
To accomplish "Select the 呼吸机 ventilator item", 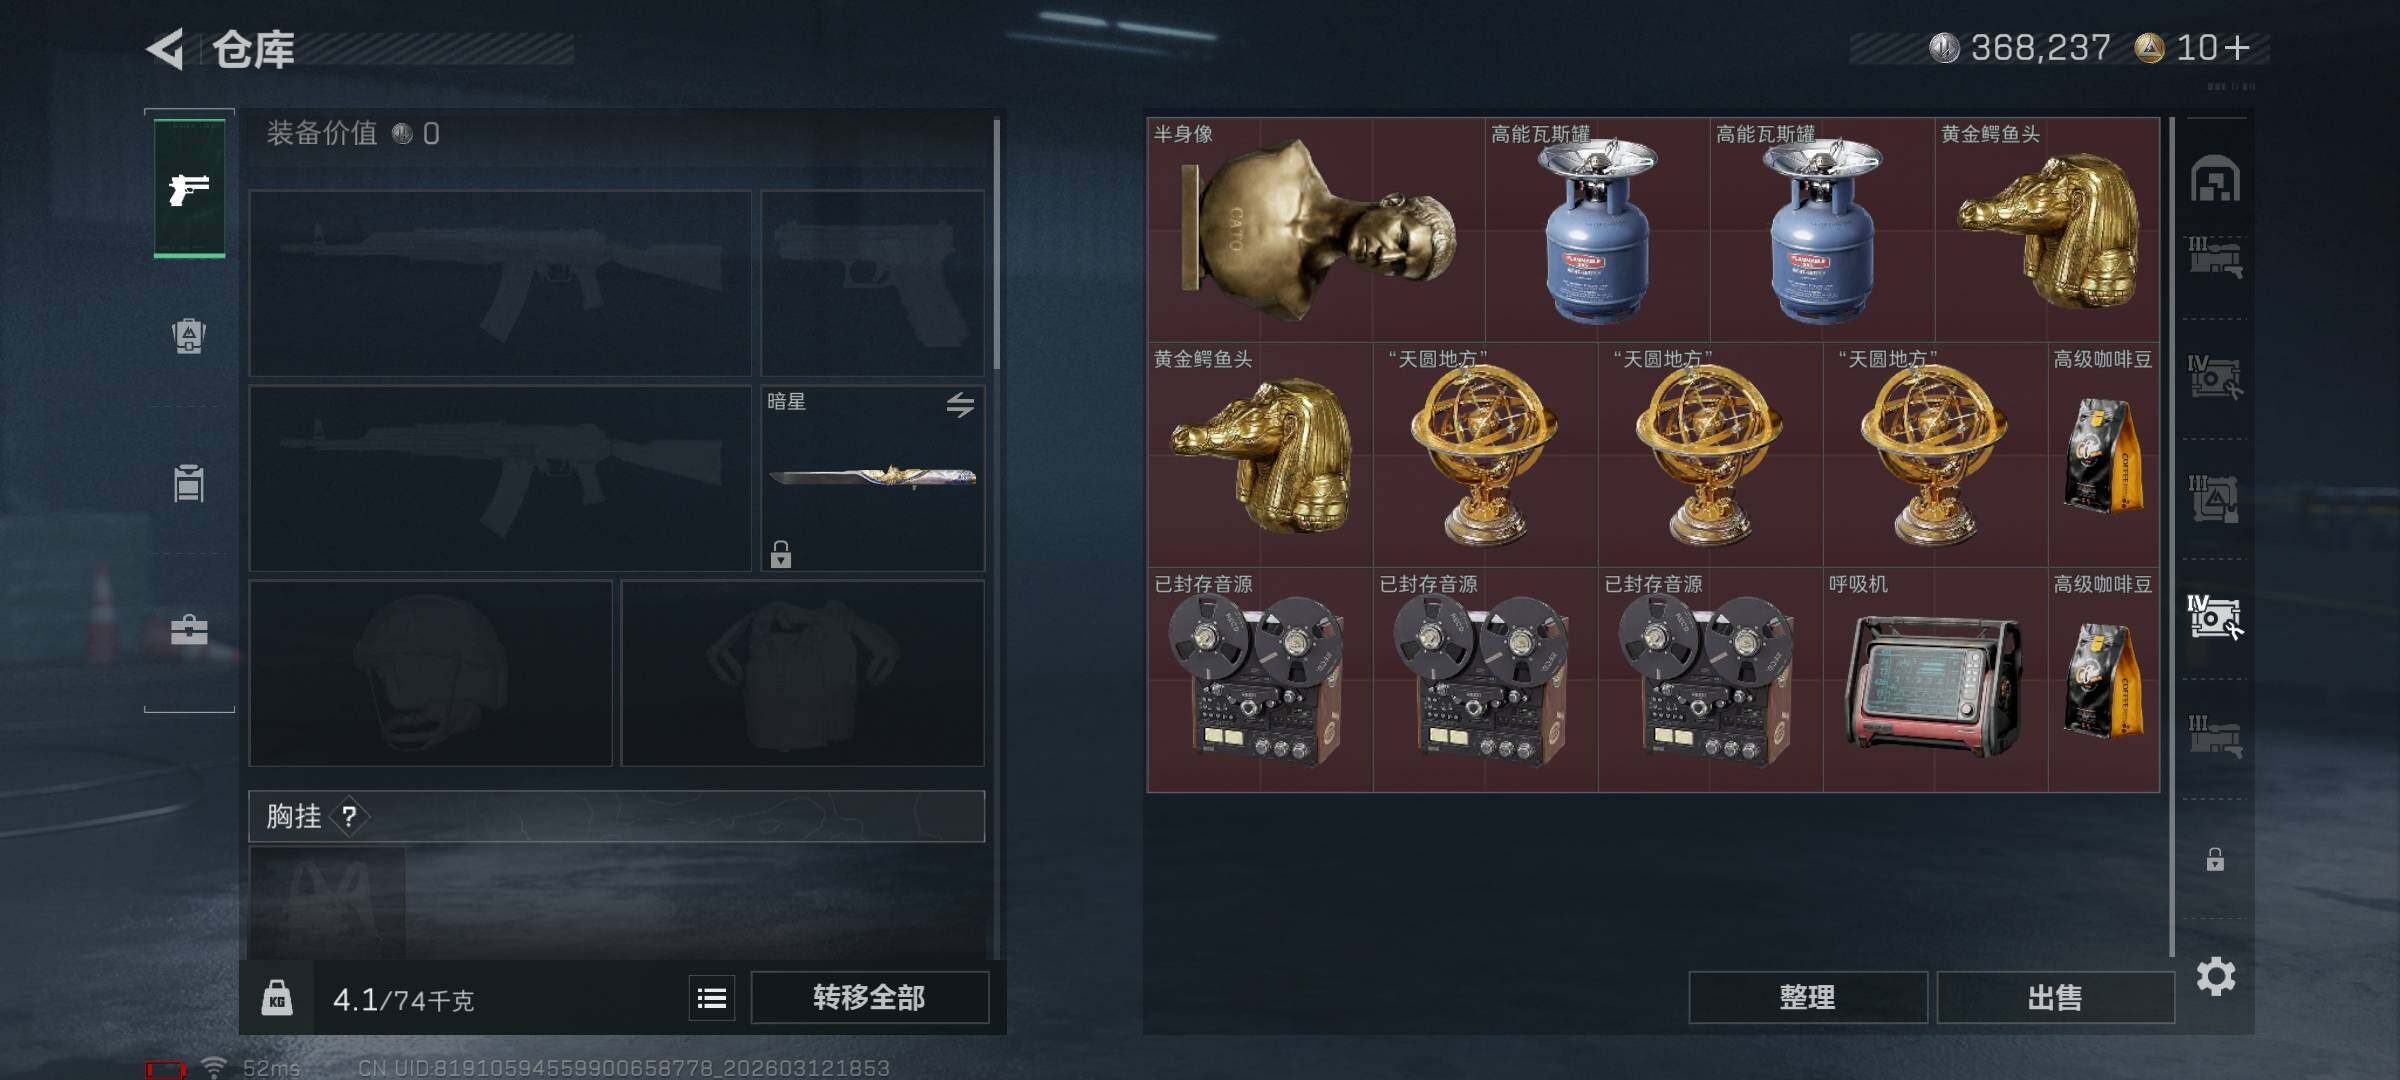I will [1935, 680].
